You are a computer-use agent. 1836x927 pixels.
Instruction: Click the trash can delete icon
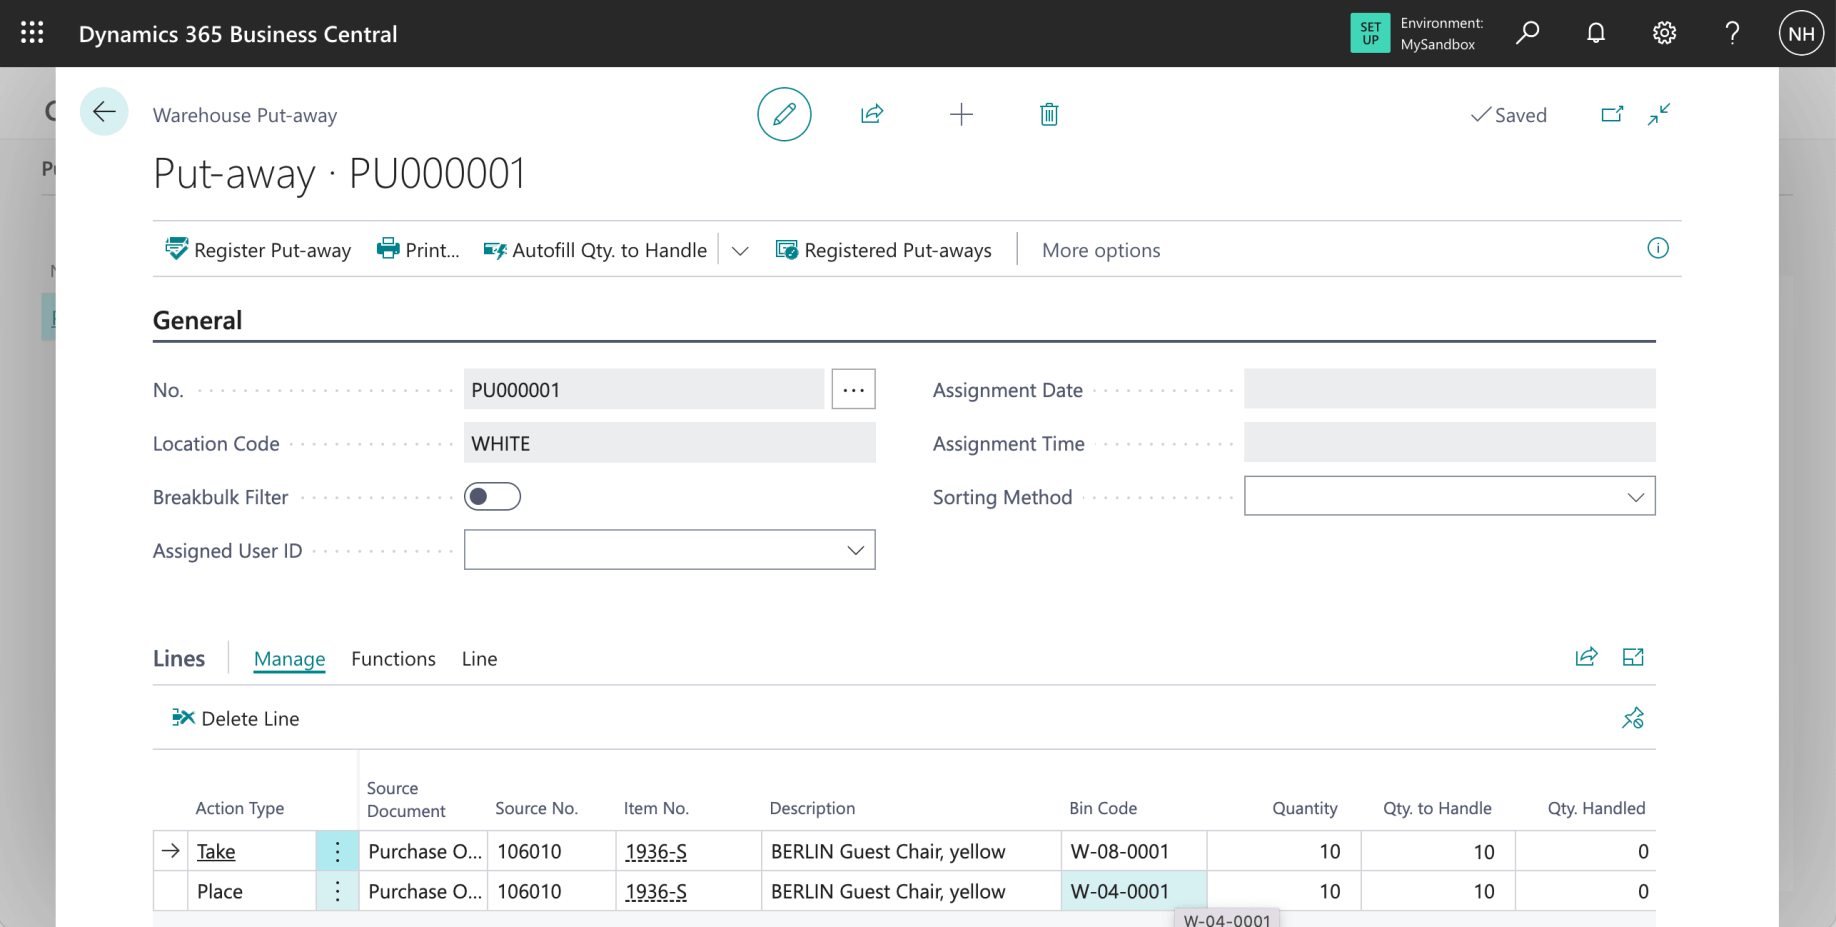tap(1048, 114)
